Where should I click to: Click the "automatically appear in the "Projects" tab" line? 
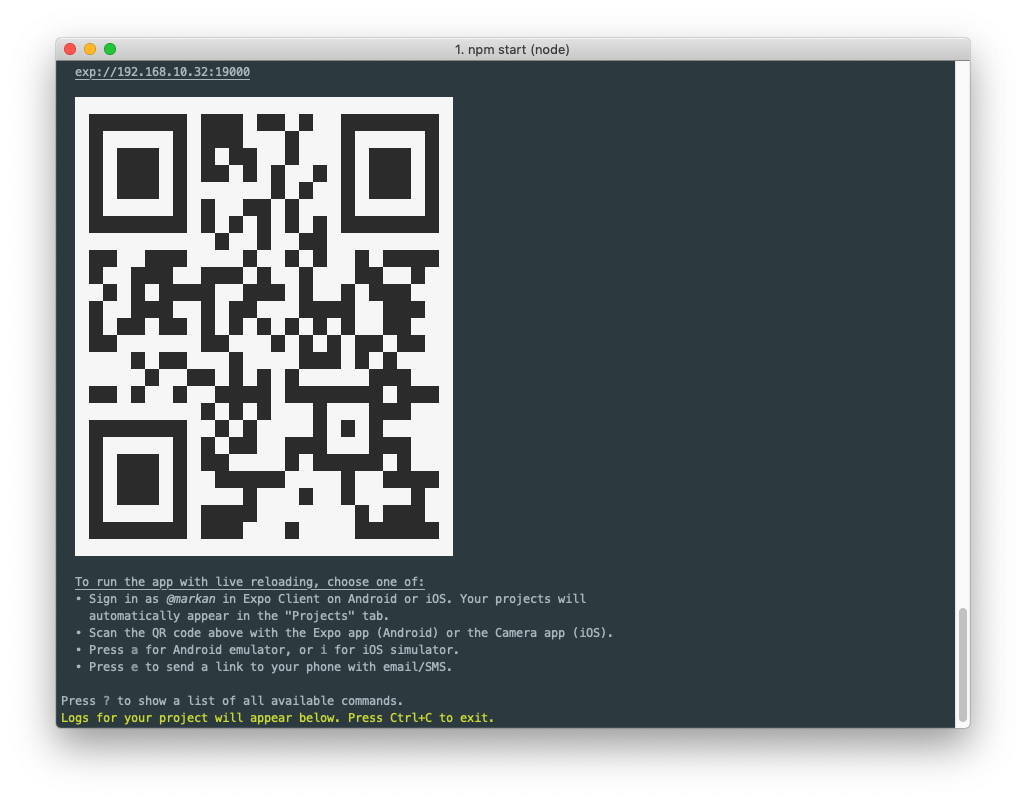pos(239,616)
